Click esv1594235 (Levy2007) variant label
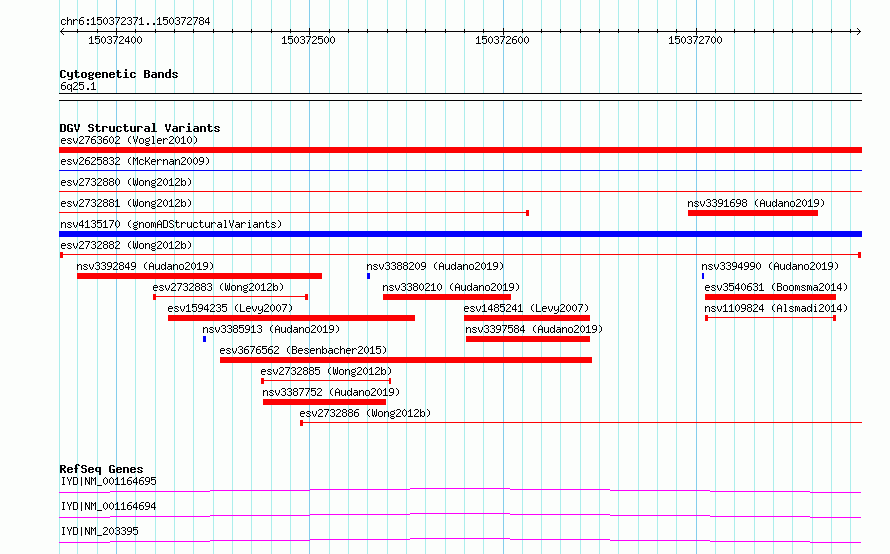The height and width of the screenshot is (554, 890). [x=230, y=308]
